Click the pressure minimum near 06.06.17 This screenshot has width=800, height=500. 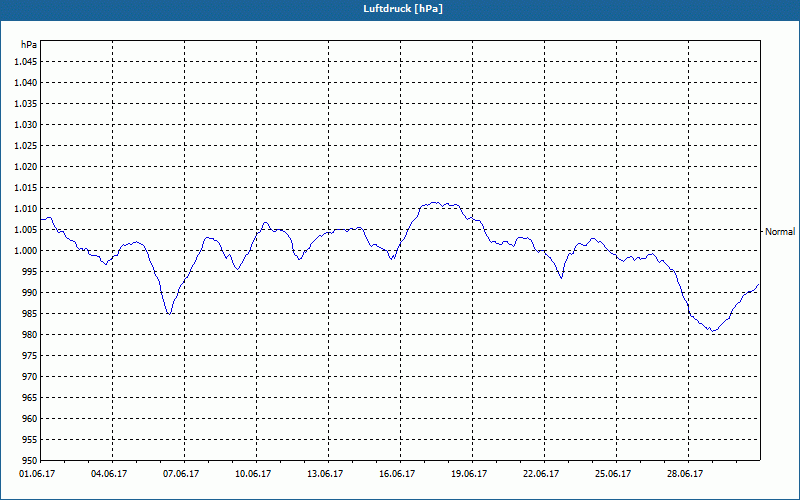click(x=169, y=314)
